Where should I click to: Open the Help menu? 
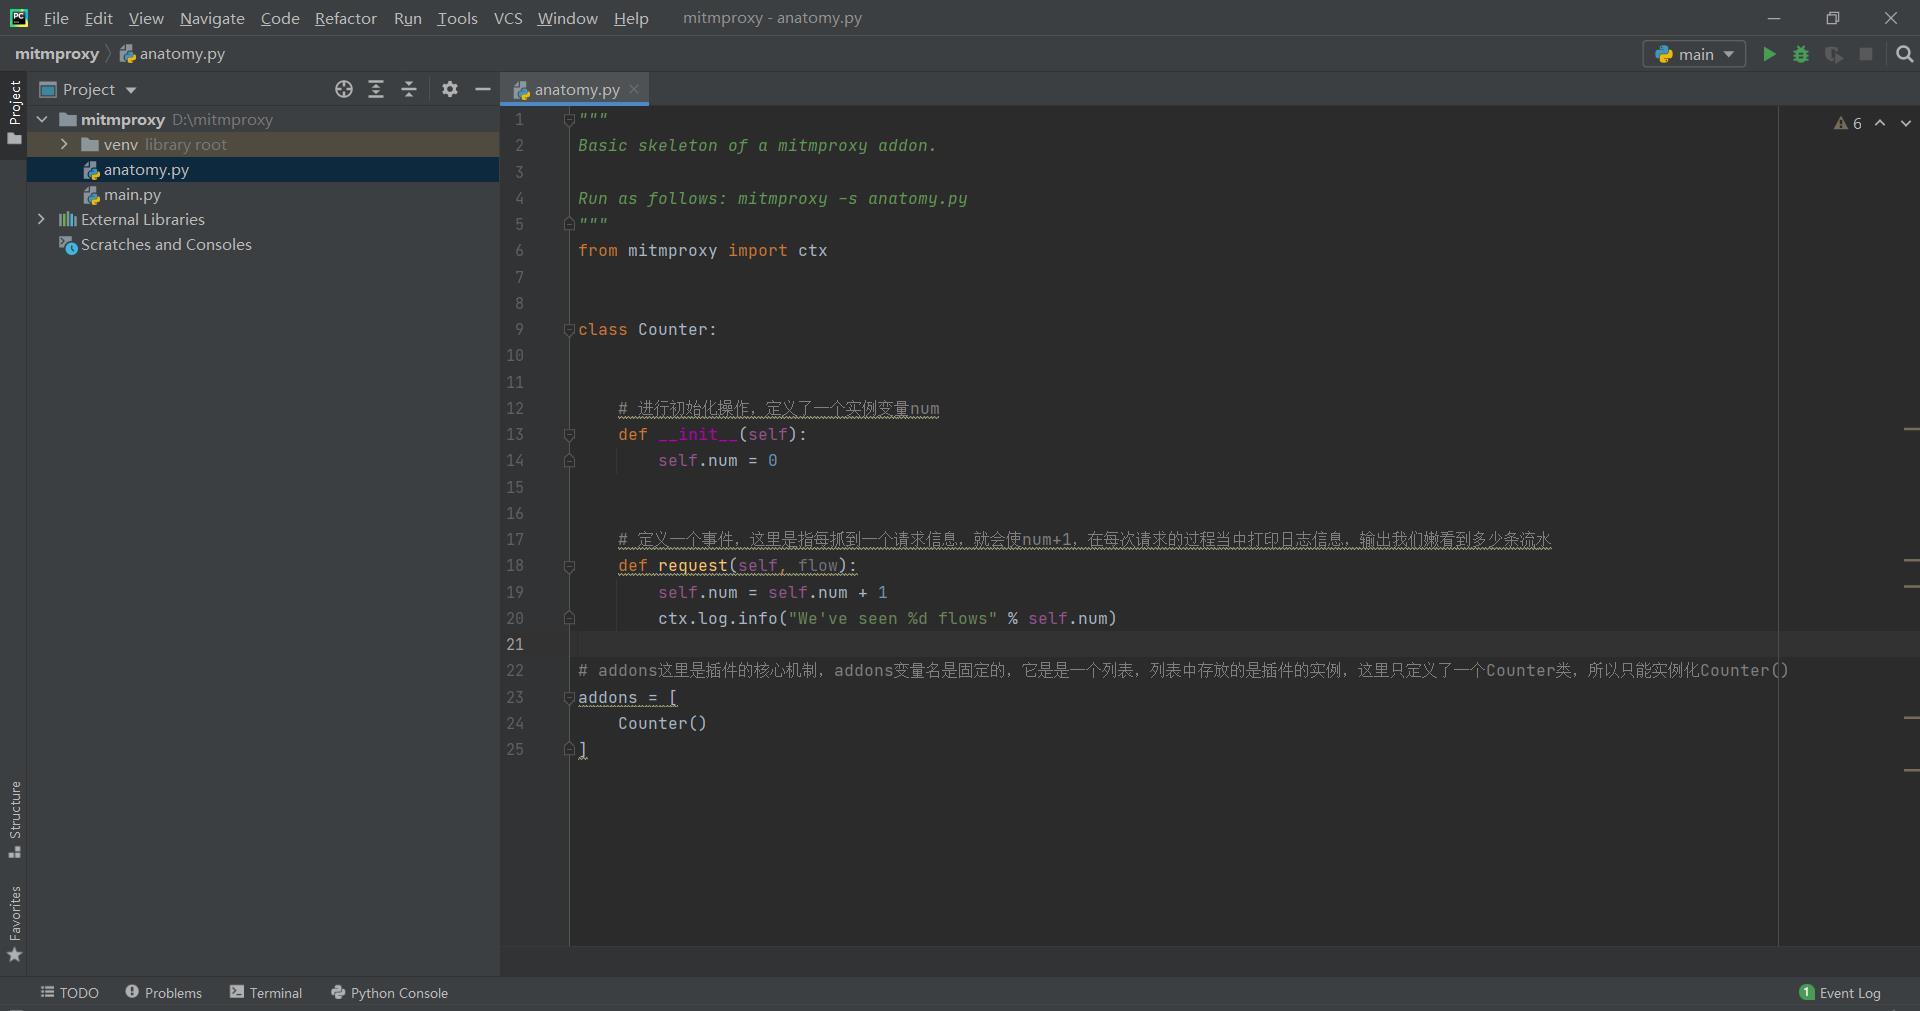631,18
